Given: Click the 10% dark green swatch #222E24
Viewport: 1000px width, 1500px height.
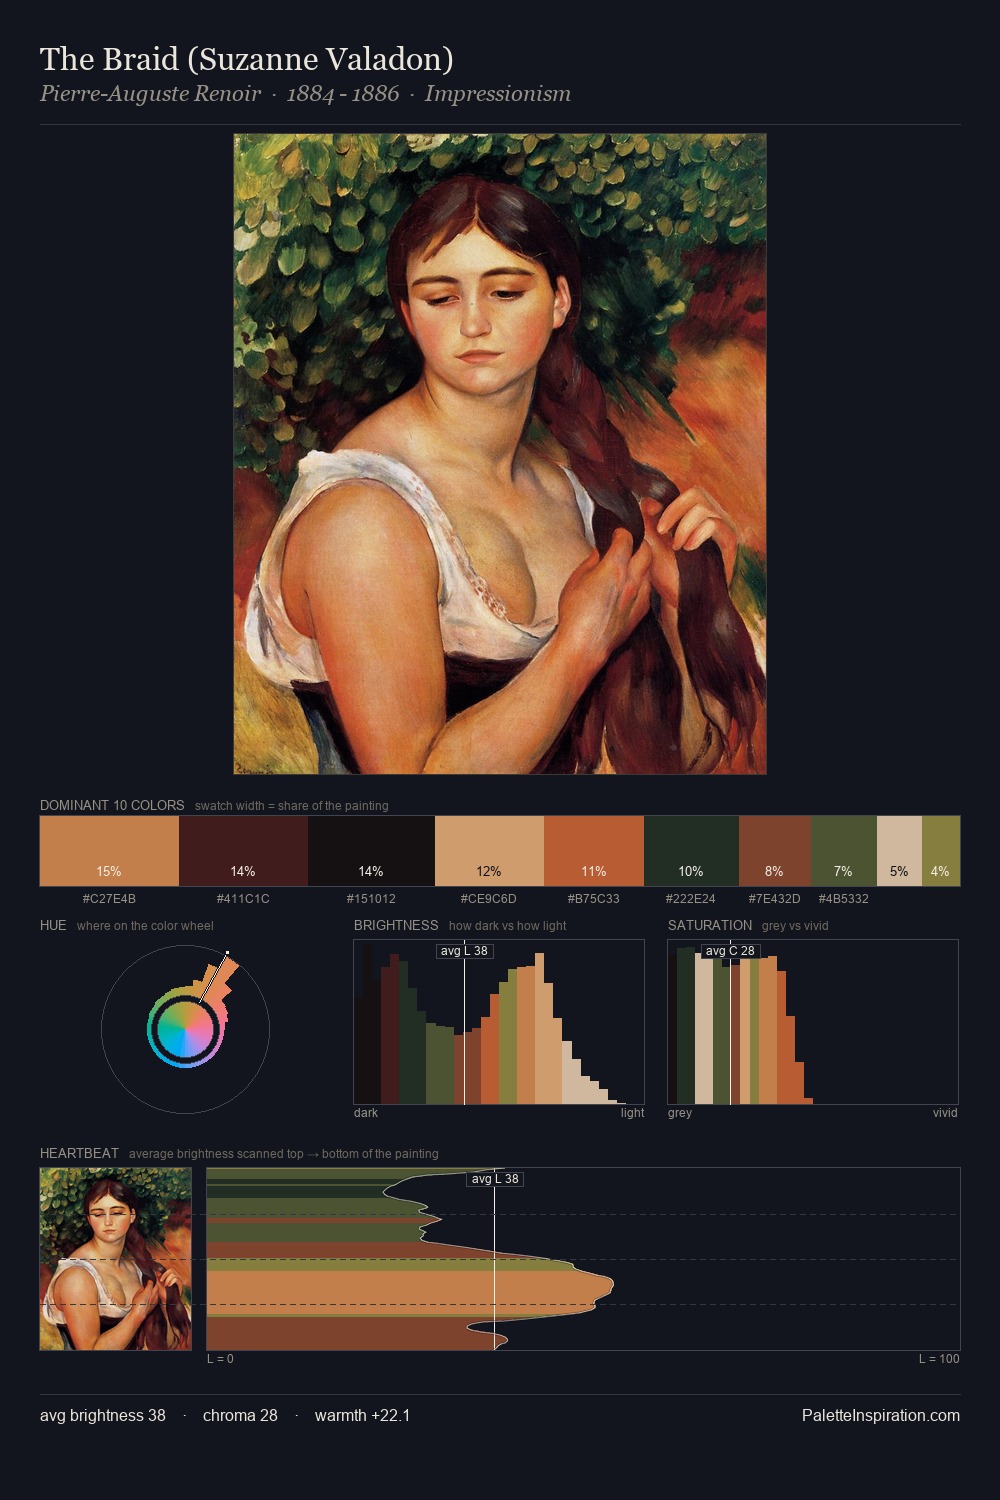Looking at the screenshot, I should [x=691, y=851].
